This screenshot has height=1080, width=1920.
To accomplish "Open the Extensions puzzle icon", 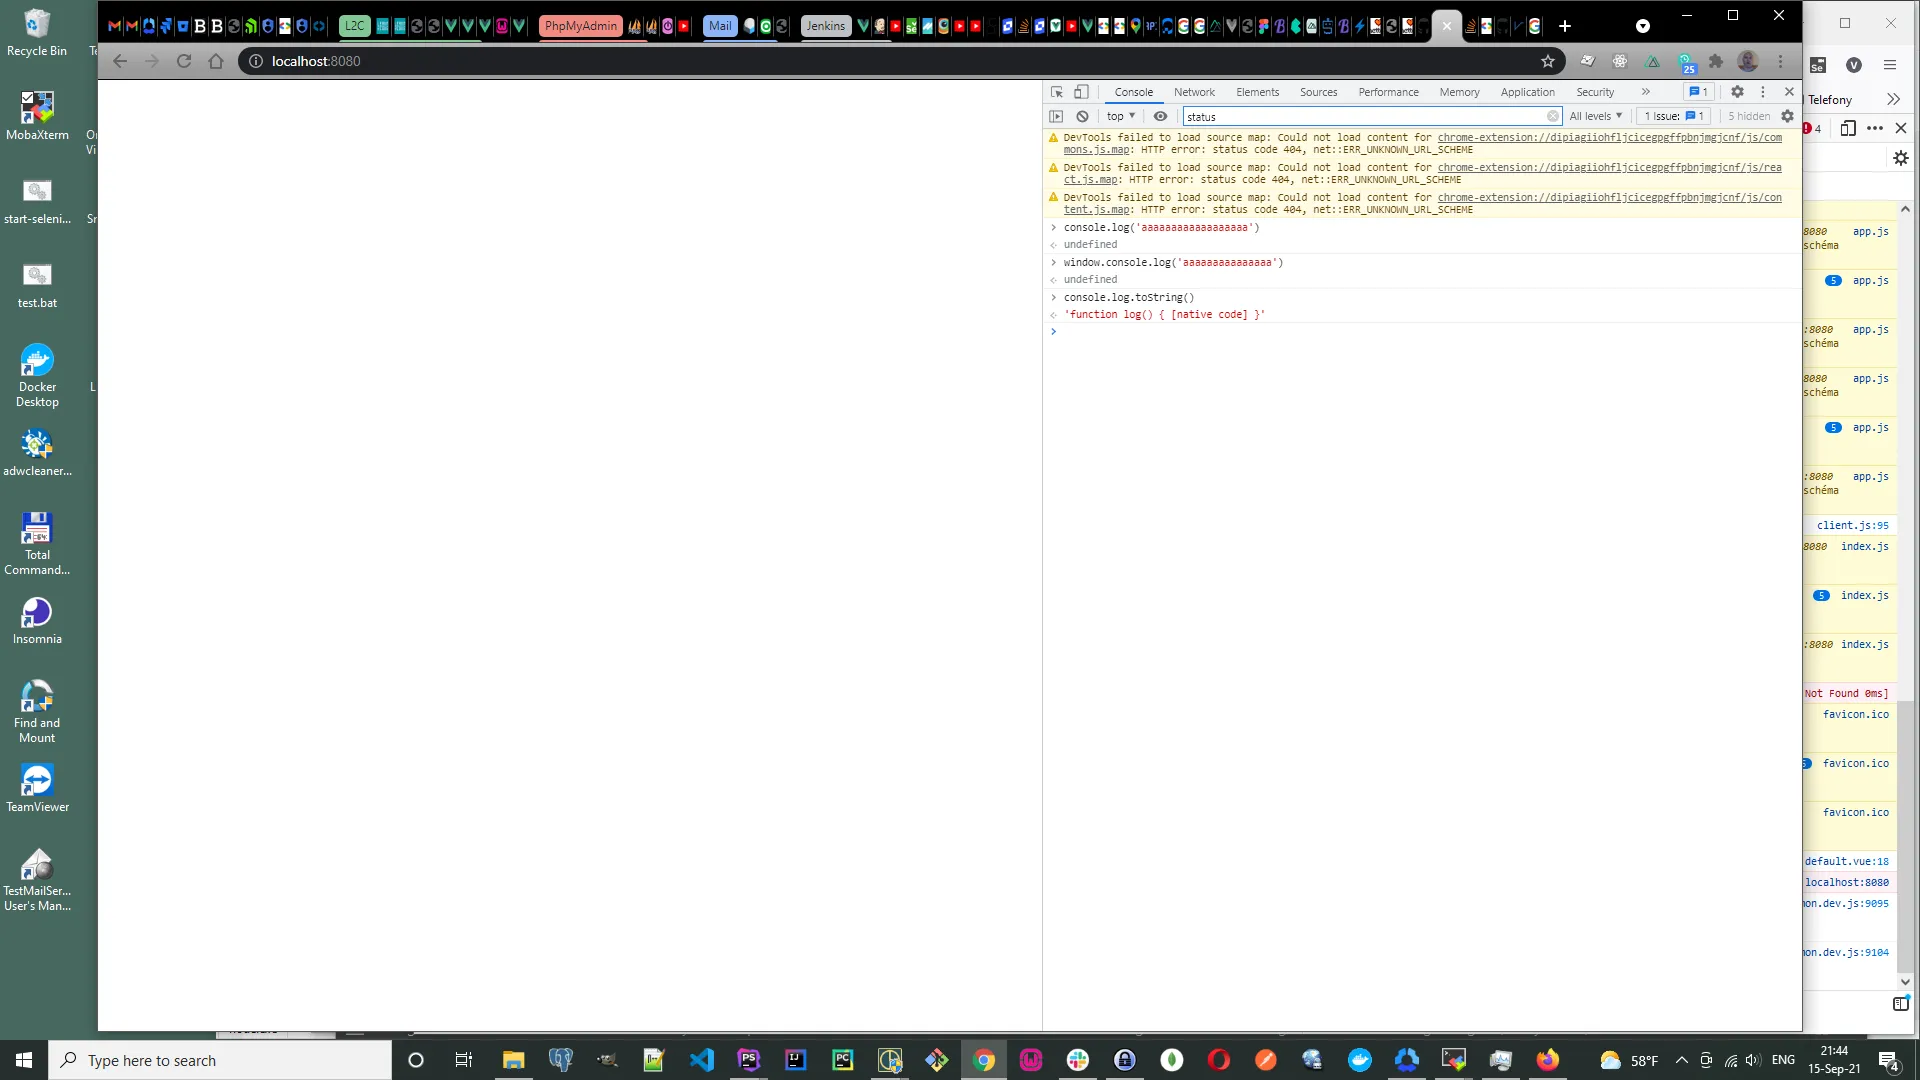I will 1716,61.
